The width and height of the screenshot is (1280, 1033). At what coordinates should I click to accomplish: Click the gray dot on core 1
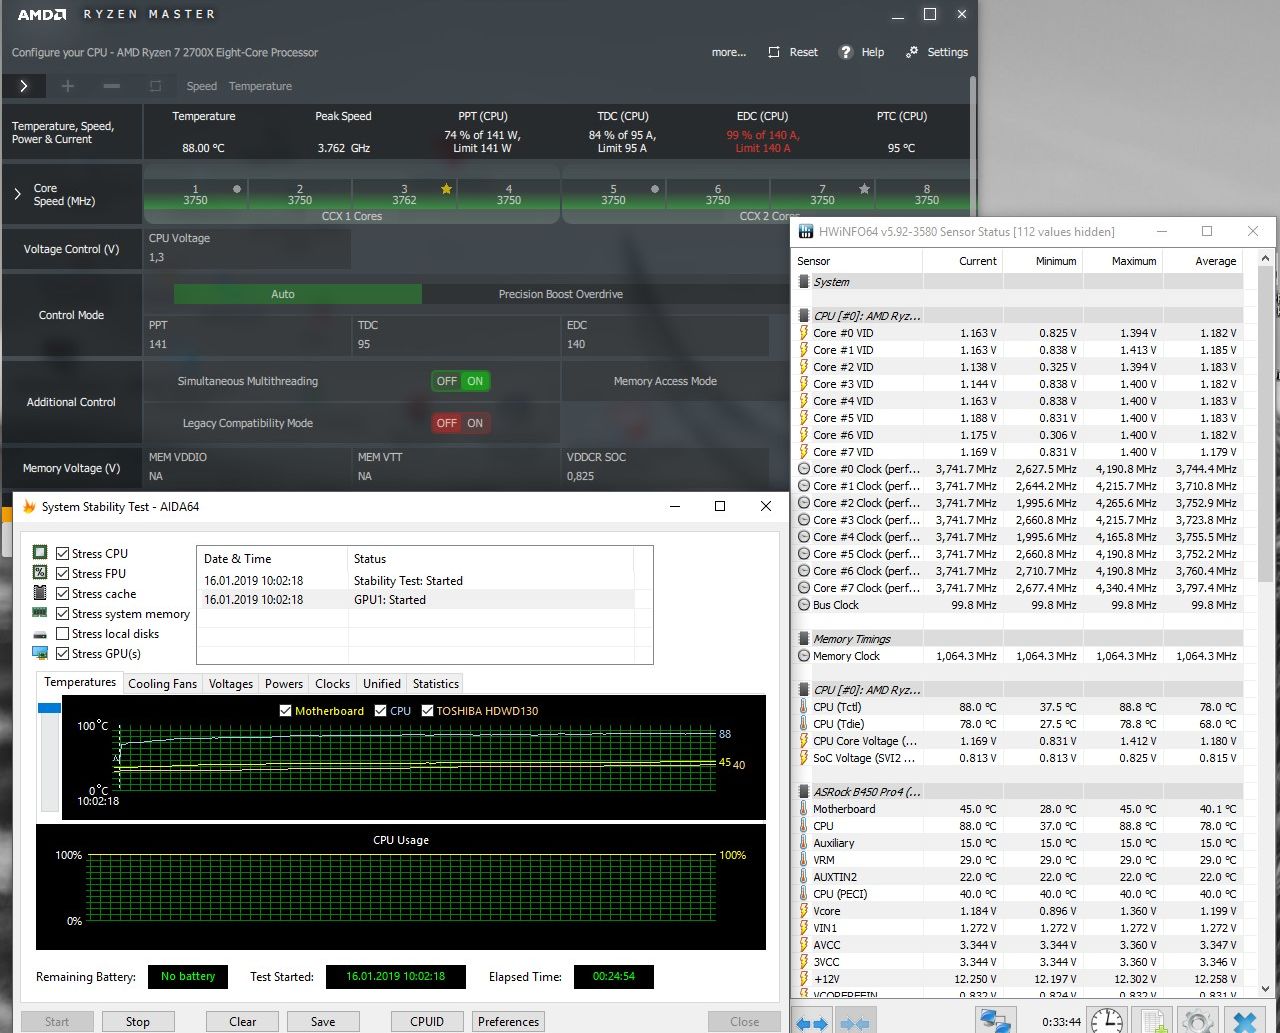coord(237,188)
